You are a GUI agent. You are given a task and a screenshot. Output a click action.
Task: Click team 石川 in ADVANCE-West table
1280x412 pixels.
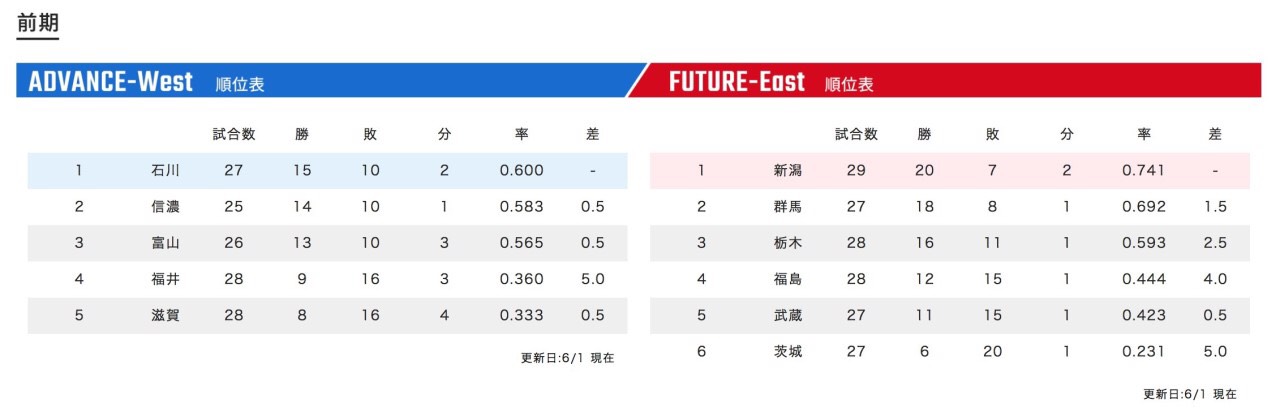(x=165, y=171)
